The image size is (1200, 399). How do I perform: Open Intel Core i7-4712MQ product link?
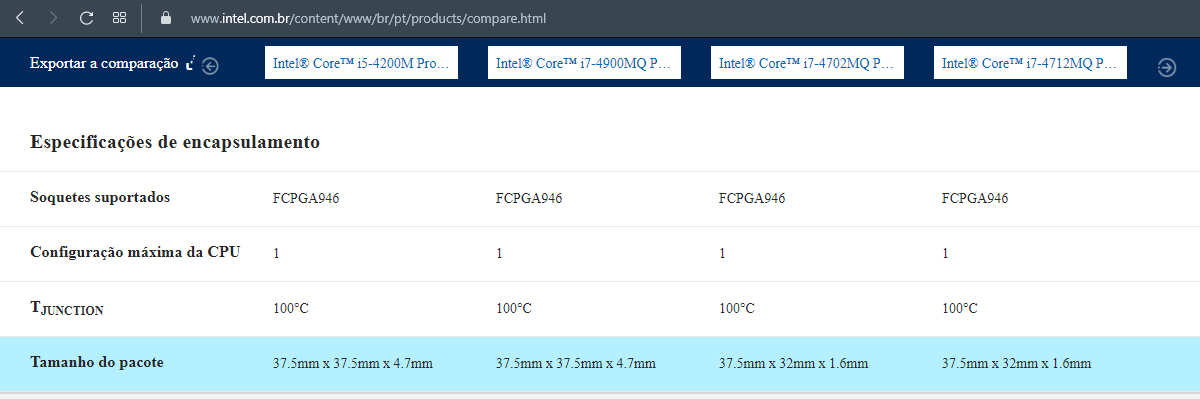click(x=1030, y=62)
